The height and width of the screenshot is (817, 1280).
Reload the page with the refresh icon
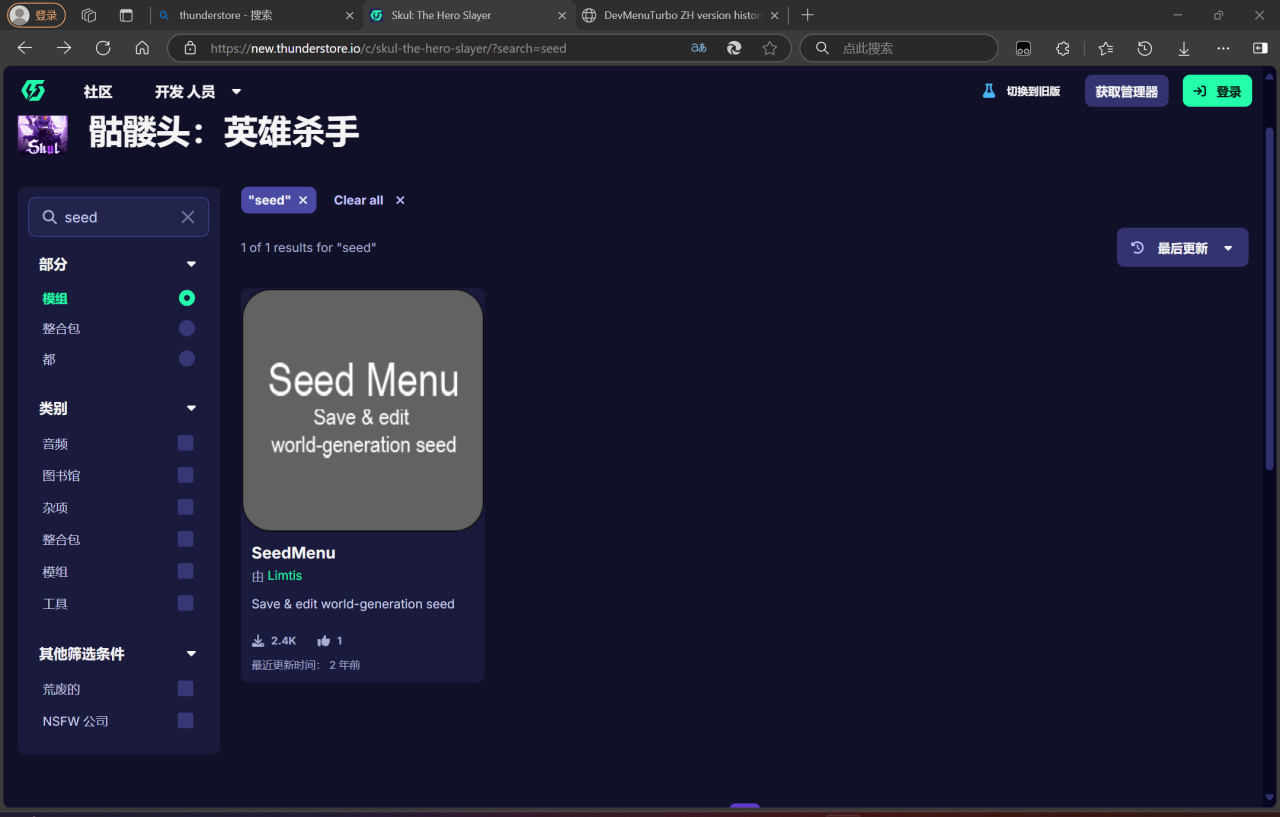pos(103,48)
